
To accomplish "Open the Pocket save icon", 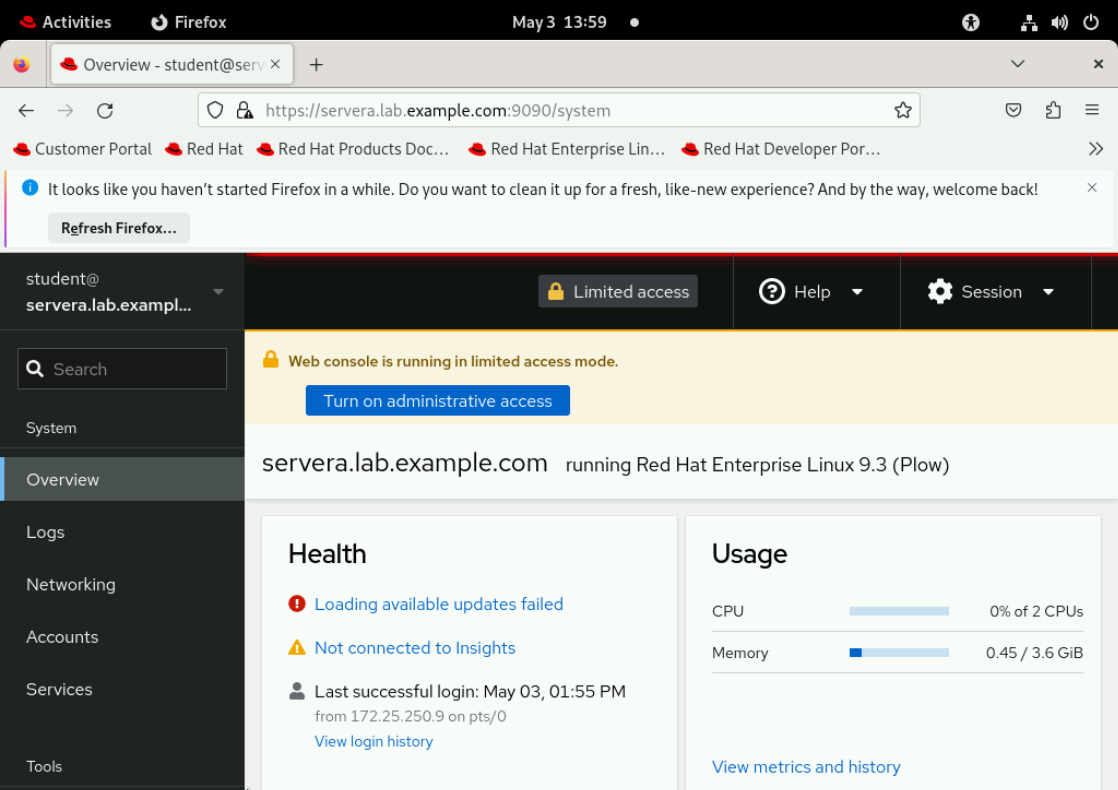I will [x=1013, y=111].
